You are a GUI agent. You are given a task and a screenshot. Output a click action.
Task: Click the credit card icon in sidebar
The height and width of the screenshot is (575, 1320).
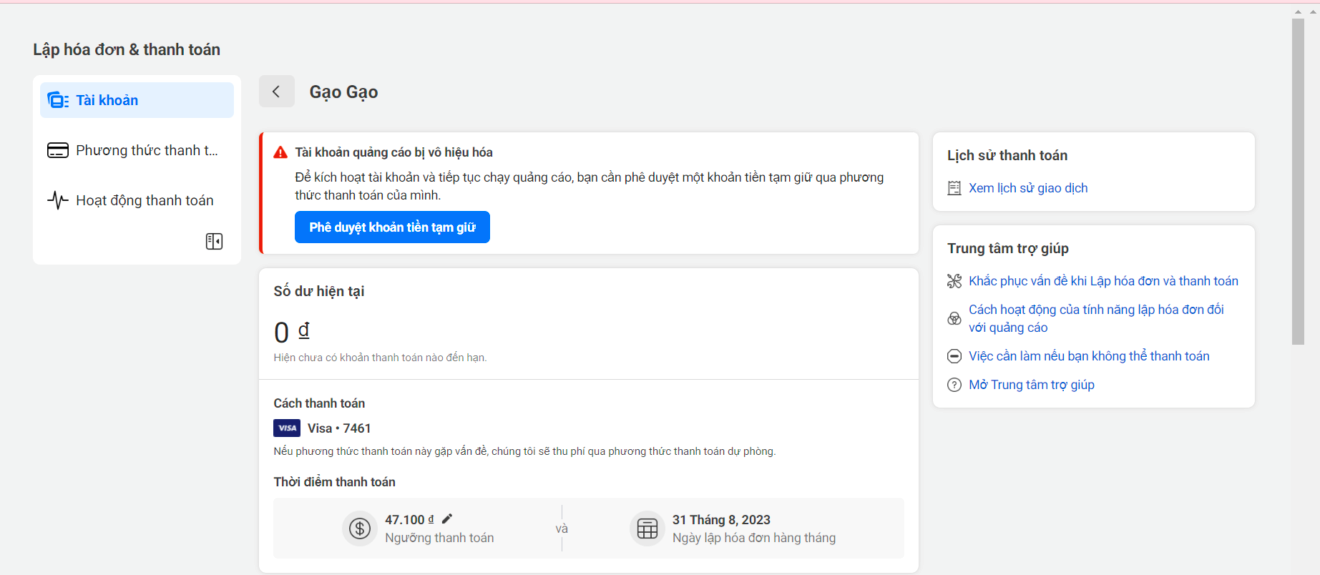pos(58,150)
